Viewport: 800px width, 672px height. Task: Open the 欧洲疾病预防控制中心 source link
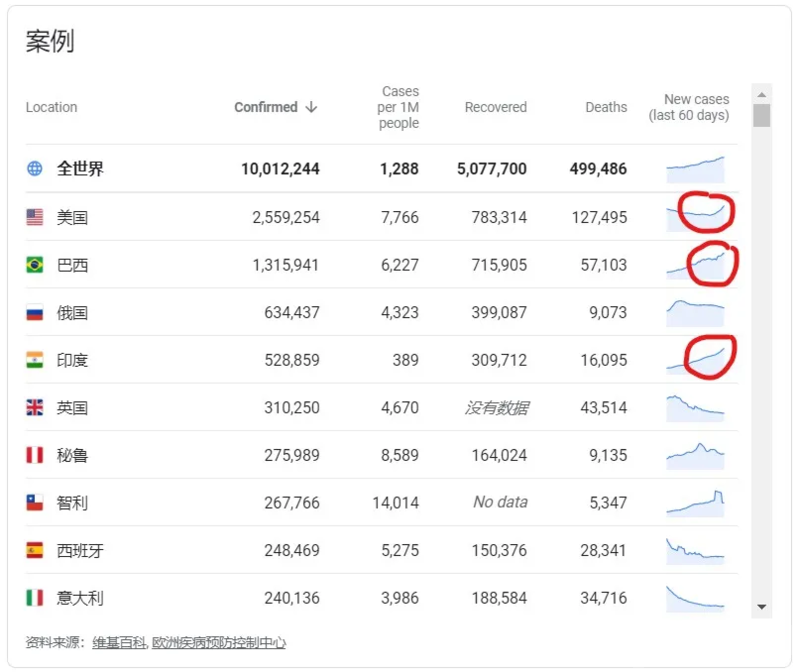pos(218,643)
